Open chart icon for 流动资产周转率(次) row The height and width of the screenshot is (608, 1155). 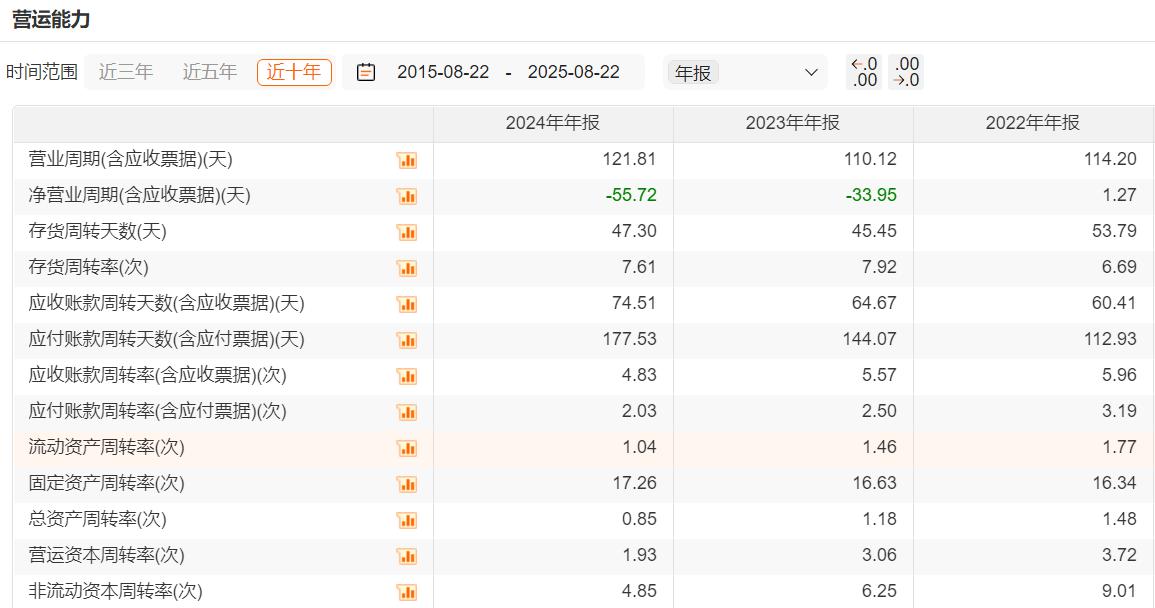407,448
